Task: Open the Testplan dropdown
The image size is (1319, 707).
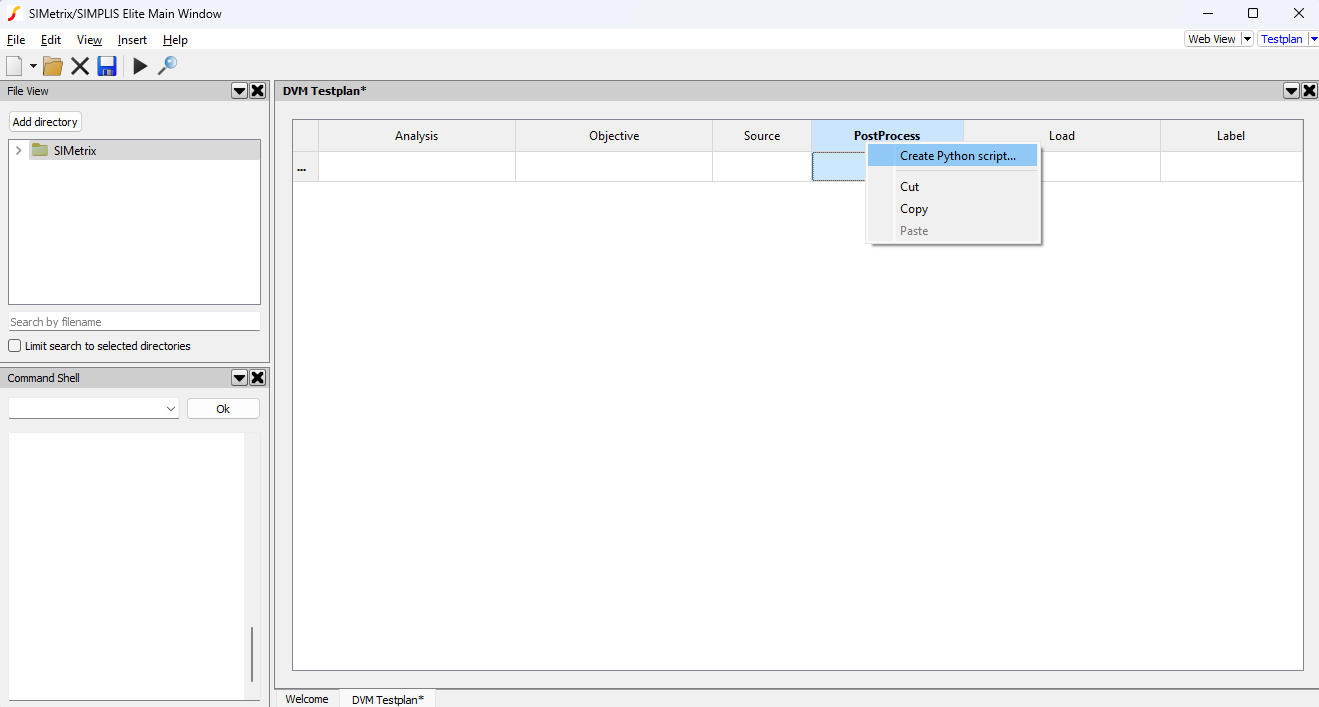Action: point(1313,38)
